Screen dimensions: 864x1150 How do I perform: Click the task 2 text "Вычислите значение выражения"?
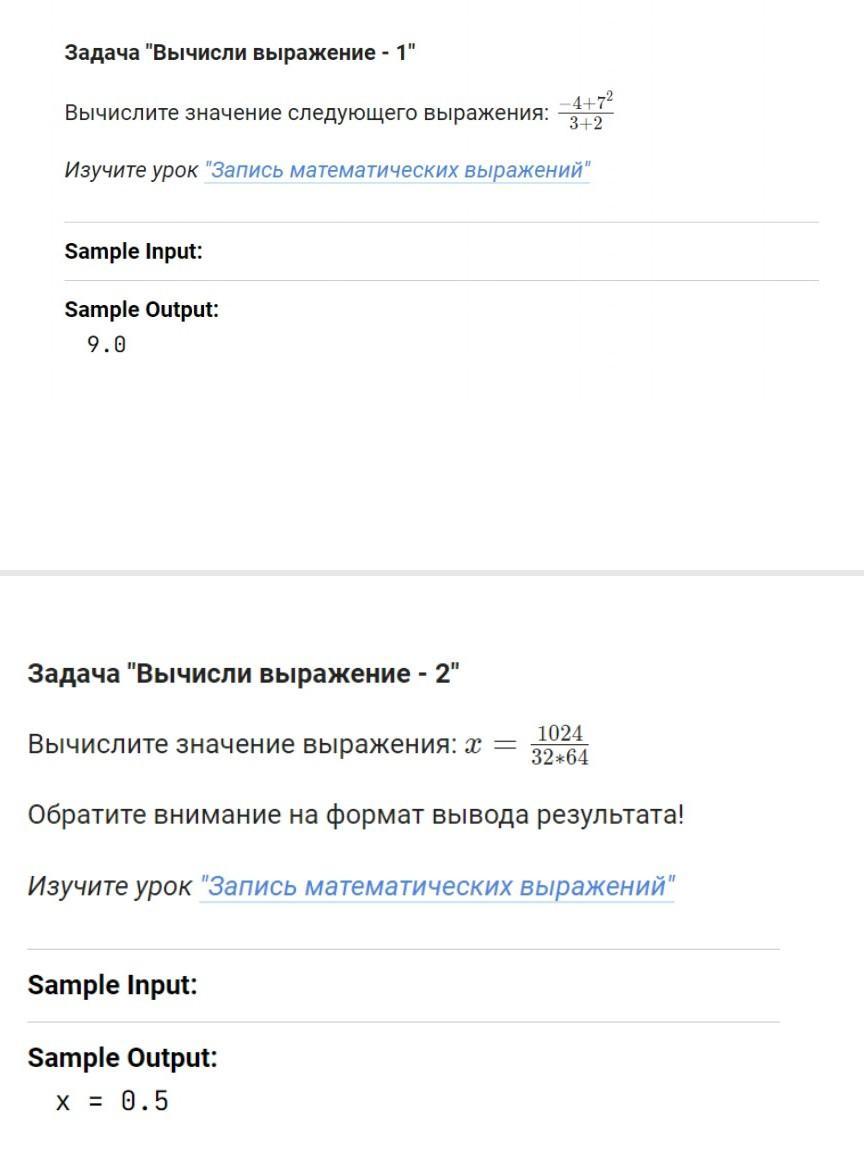(x=242, y=745)
